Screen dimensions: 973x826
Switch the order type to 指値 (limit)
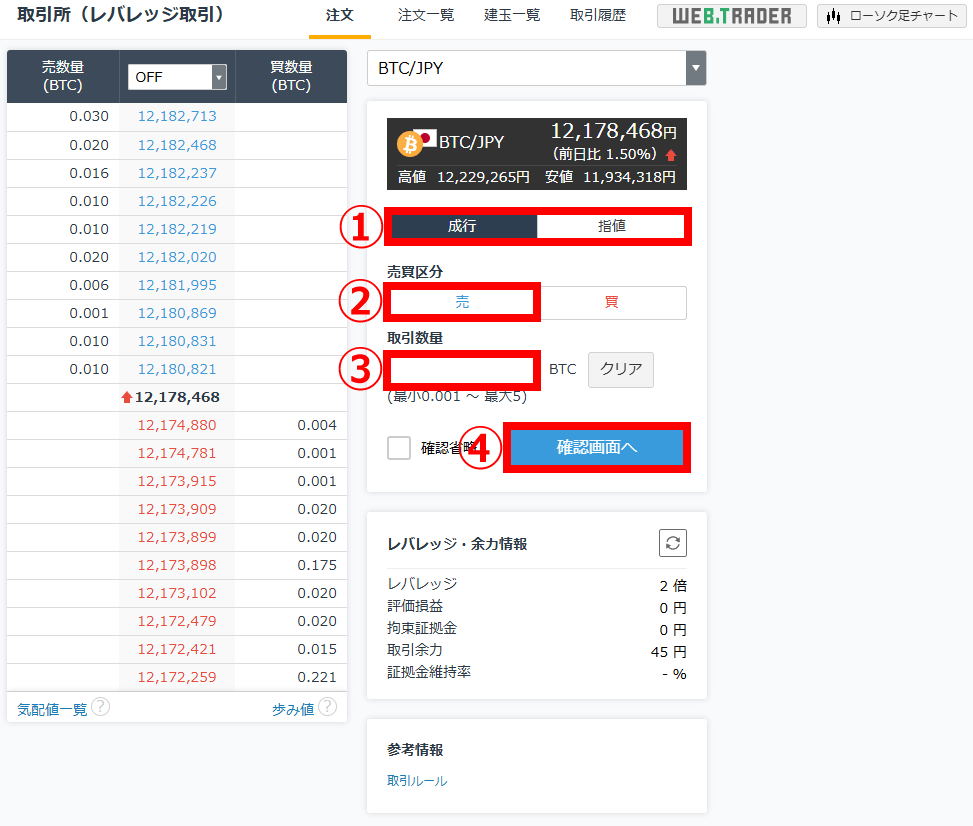(613, 226)
